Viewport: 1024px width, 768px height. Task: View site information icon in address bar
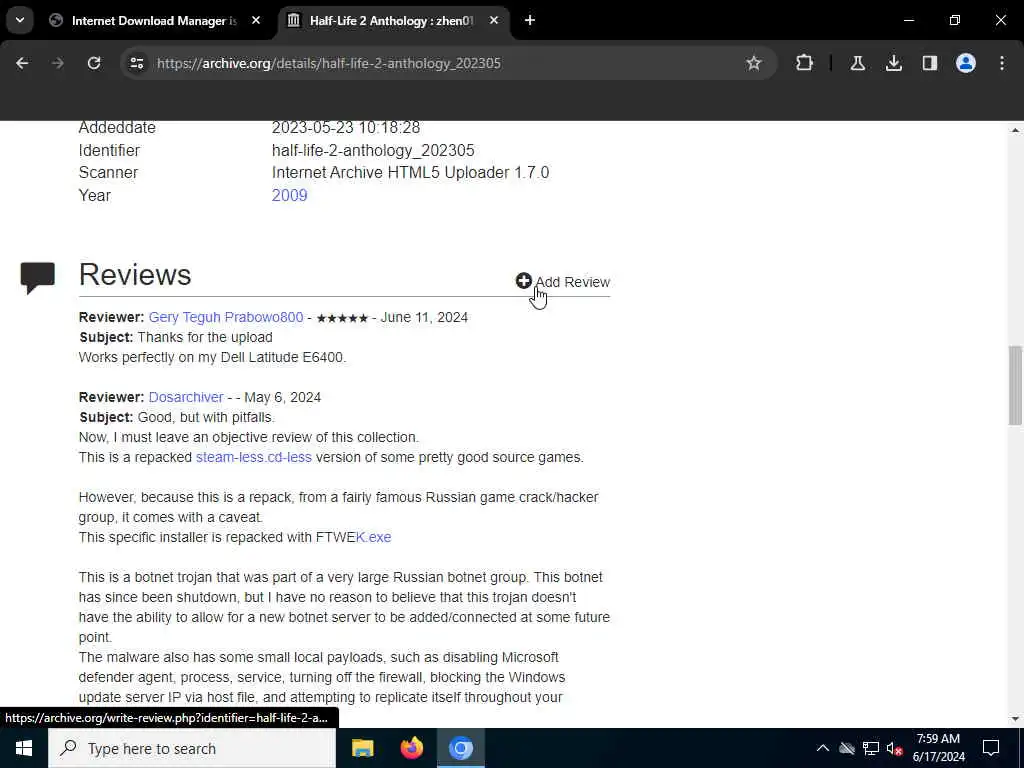(x=136, y=63)
